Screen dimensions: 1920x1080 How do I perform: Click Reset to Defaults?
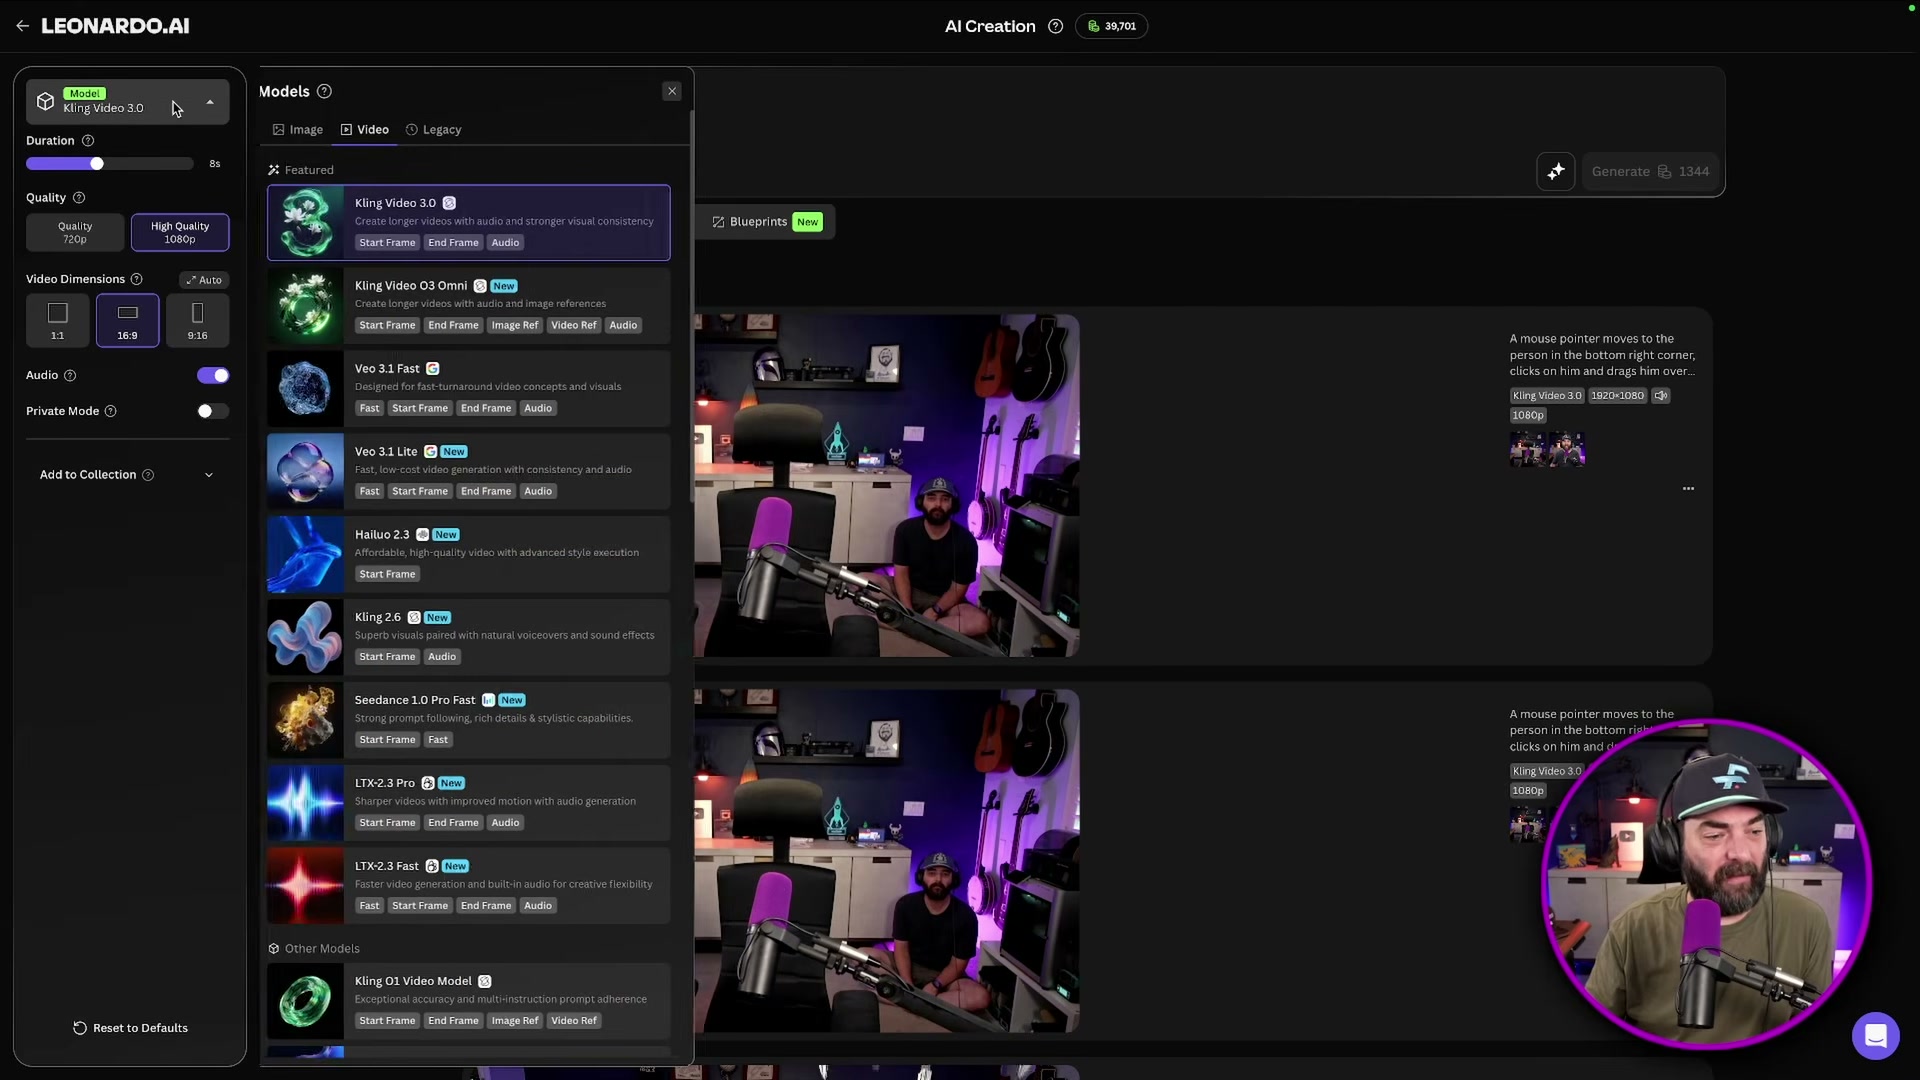130,1027
